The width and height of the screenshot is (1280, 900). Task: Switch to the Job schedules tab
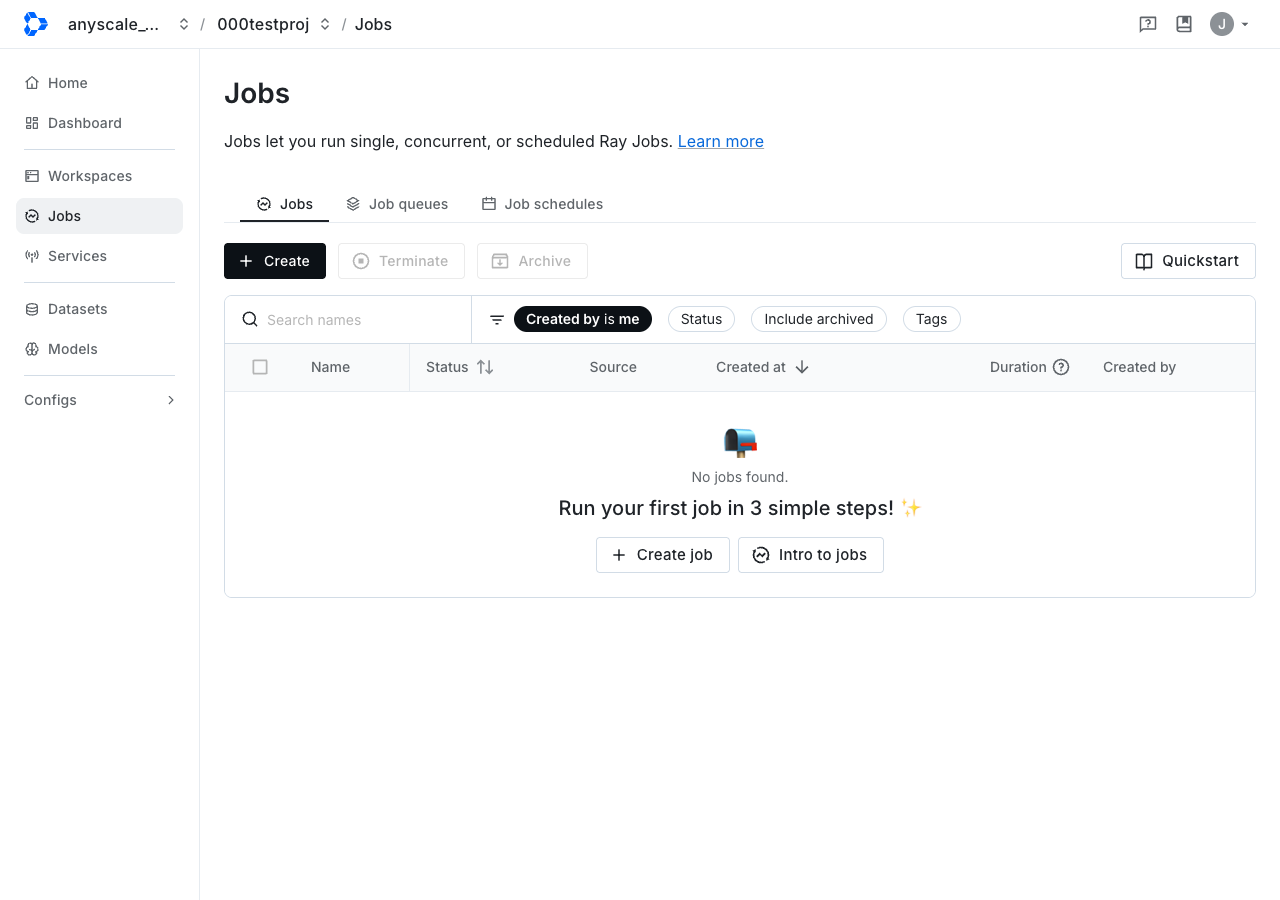coord(542,204)
